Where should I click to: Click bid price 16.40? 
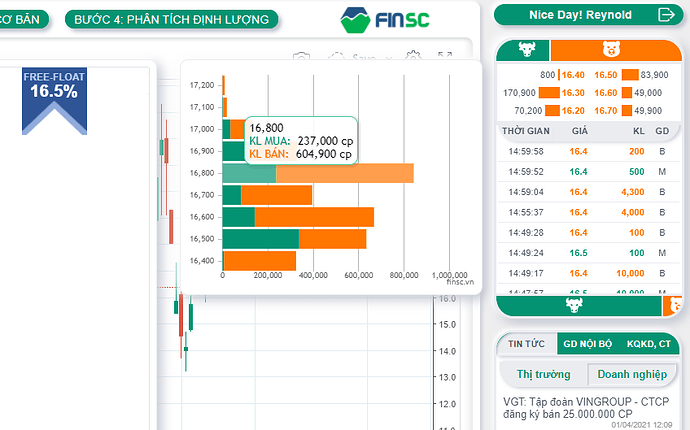pyautogui.click(x=573, y=75)
